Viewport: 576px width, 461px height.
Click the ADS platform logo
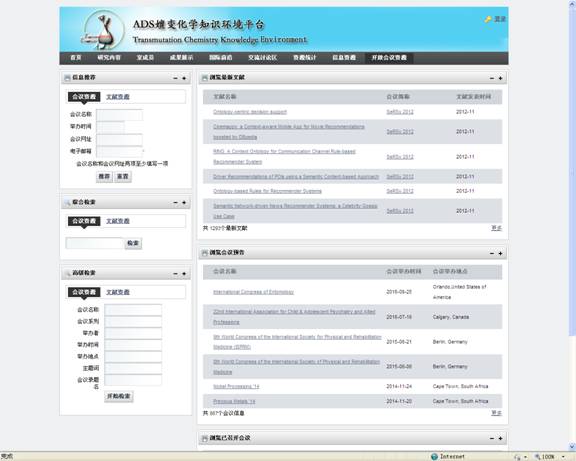pos(102,30)
